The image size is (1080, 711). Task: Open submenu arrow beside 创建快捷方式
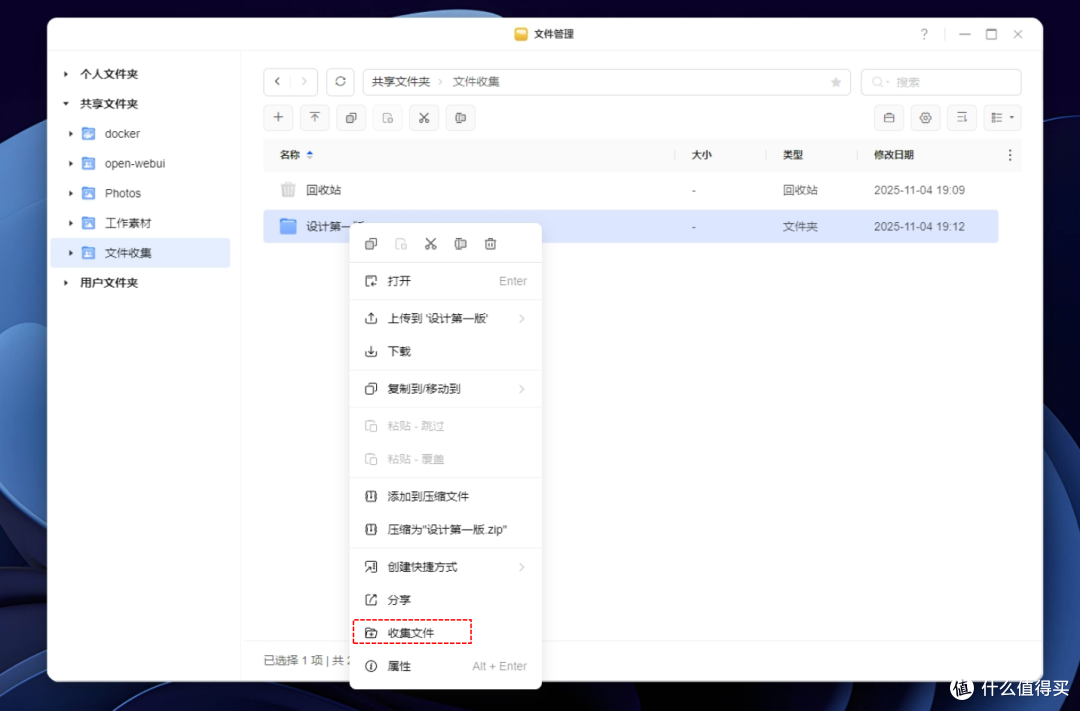[x=521, y=567]
